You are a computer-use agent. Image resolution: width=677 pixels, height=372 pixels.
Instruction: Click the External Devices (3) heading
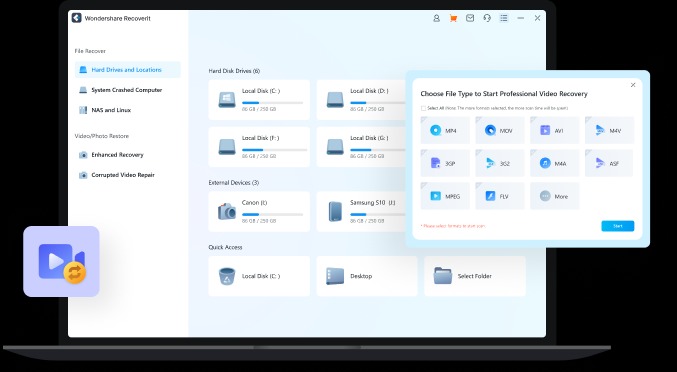[x=234, y=183]
